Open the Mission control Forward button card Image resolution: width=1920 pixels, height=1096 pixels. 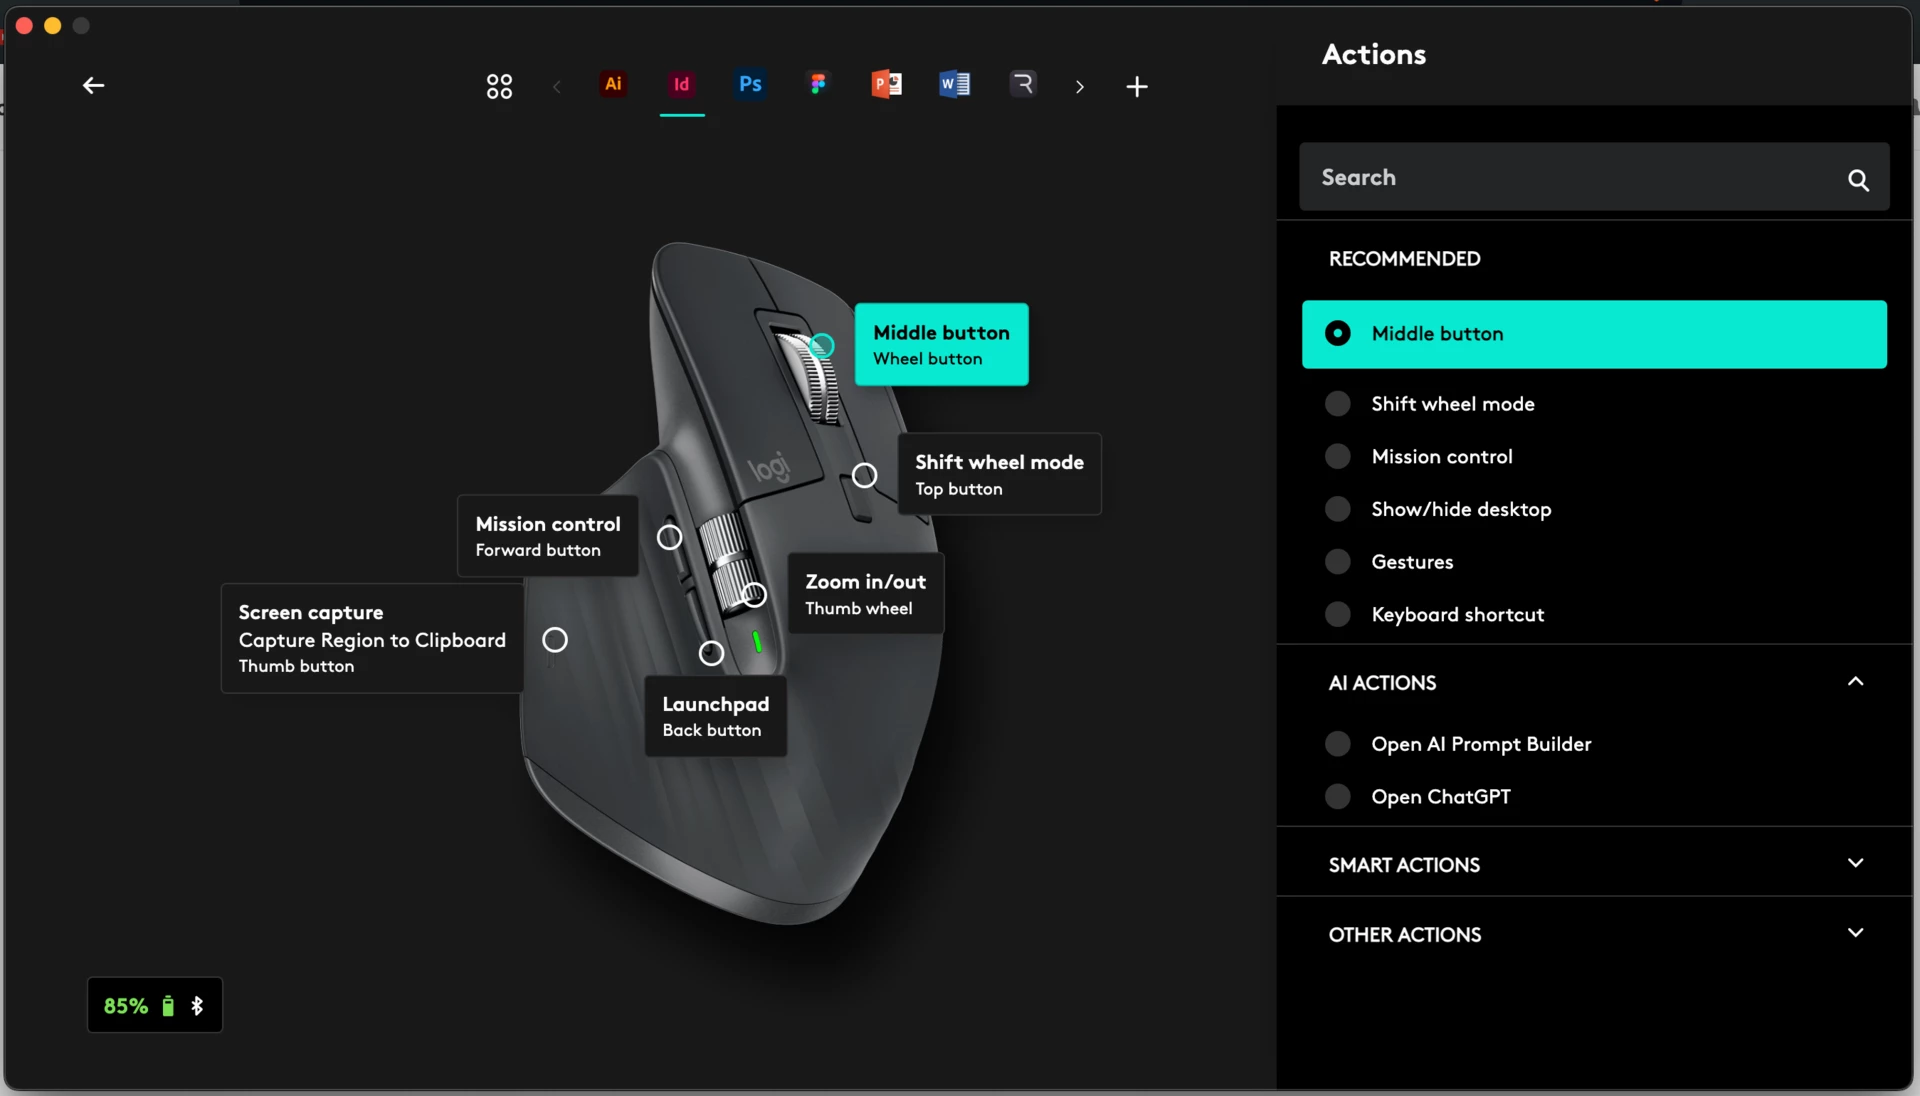[548, 536]
